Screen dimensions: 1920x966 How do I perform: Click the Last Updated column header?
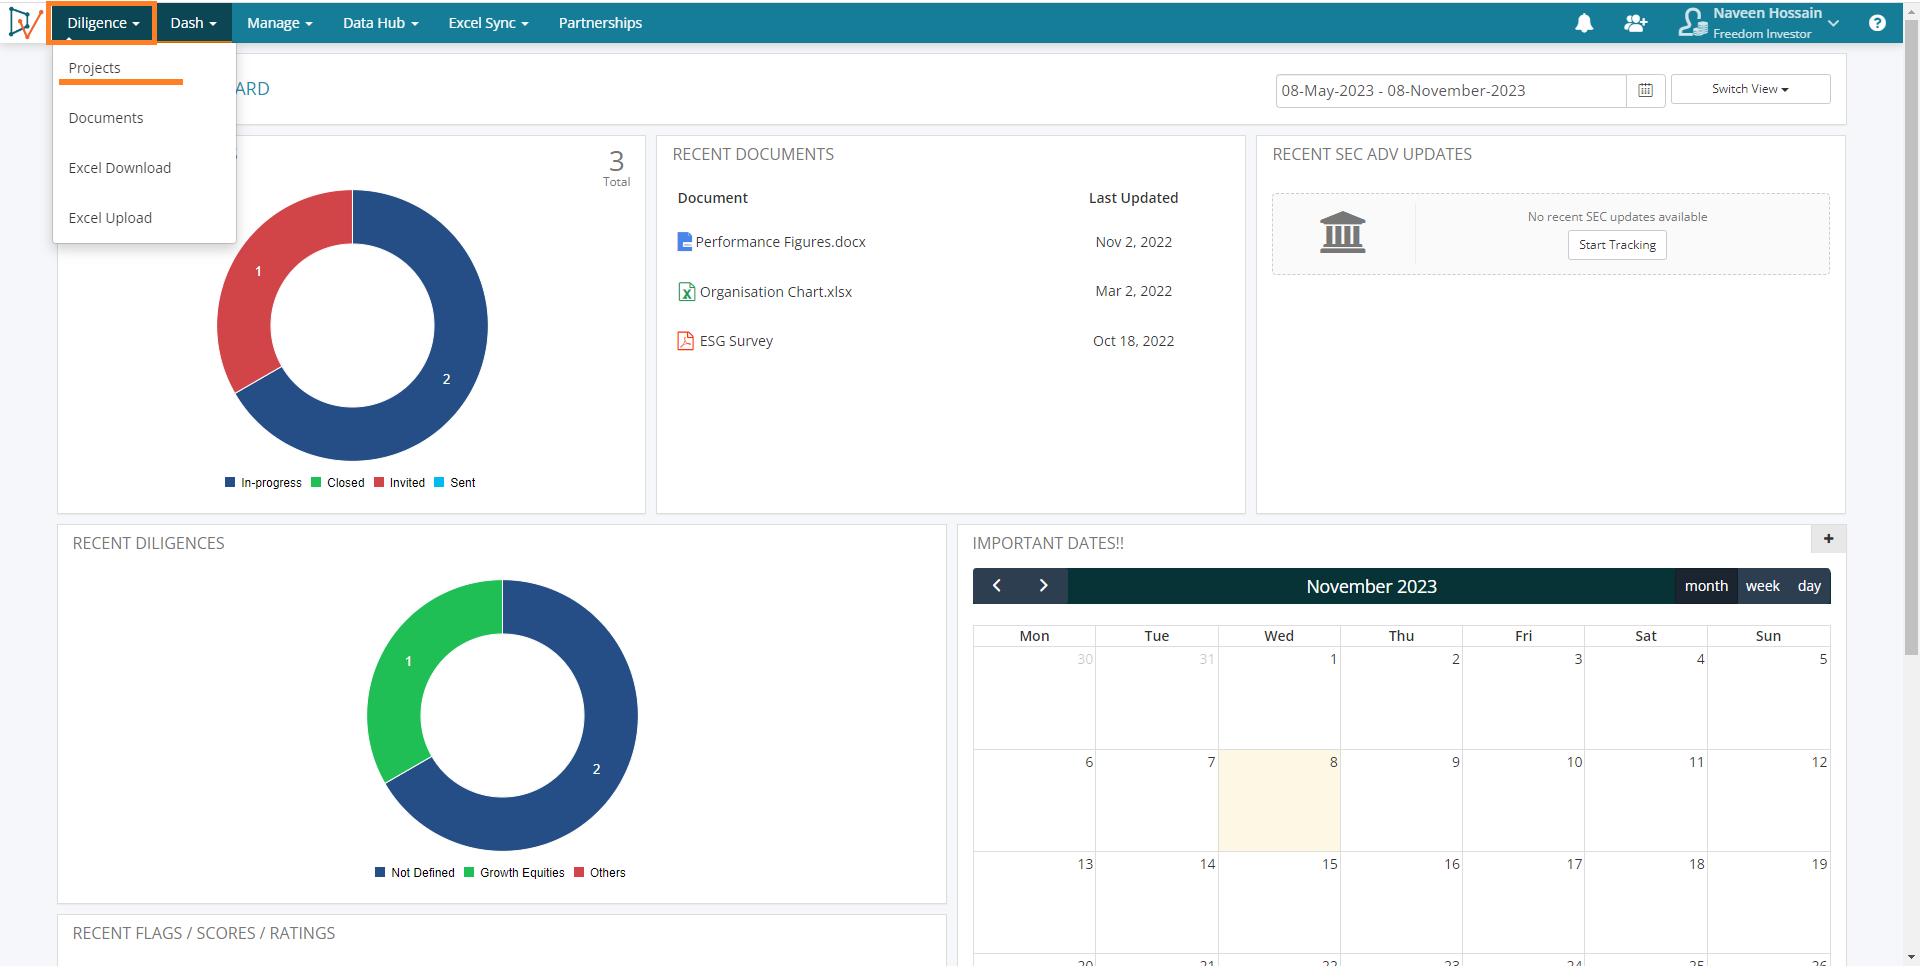1133,198
